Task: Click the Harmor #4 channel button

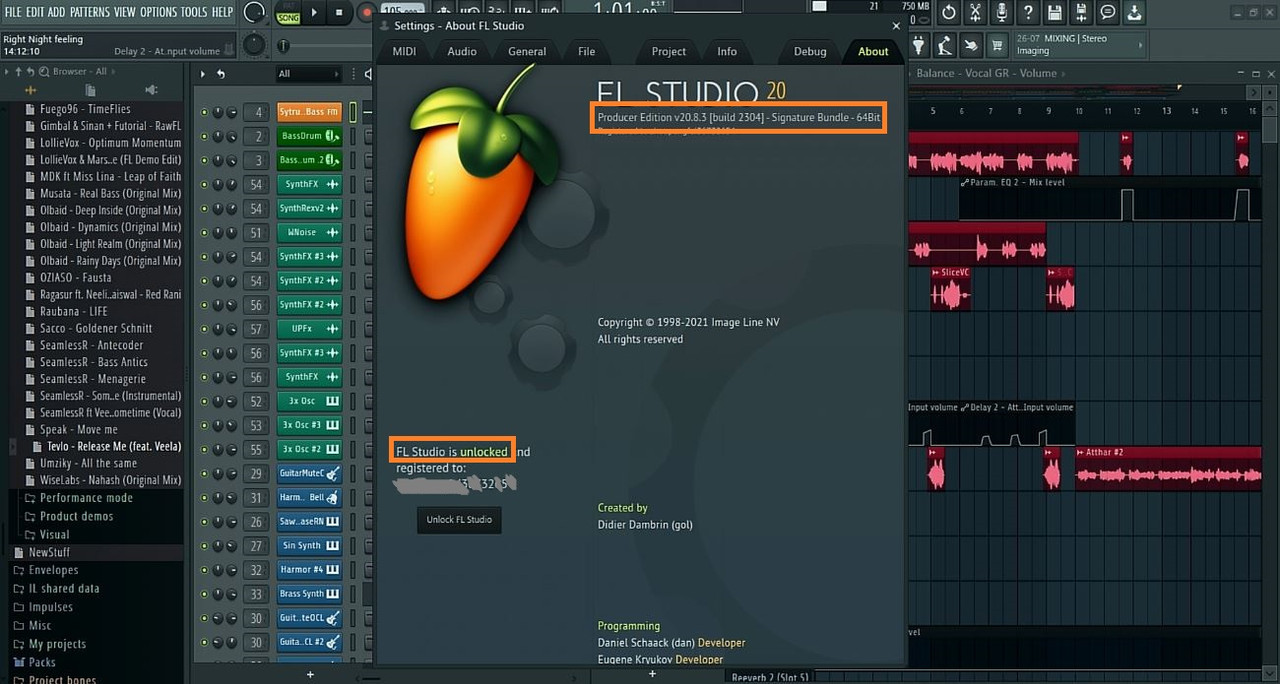Action: 310,570
